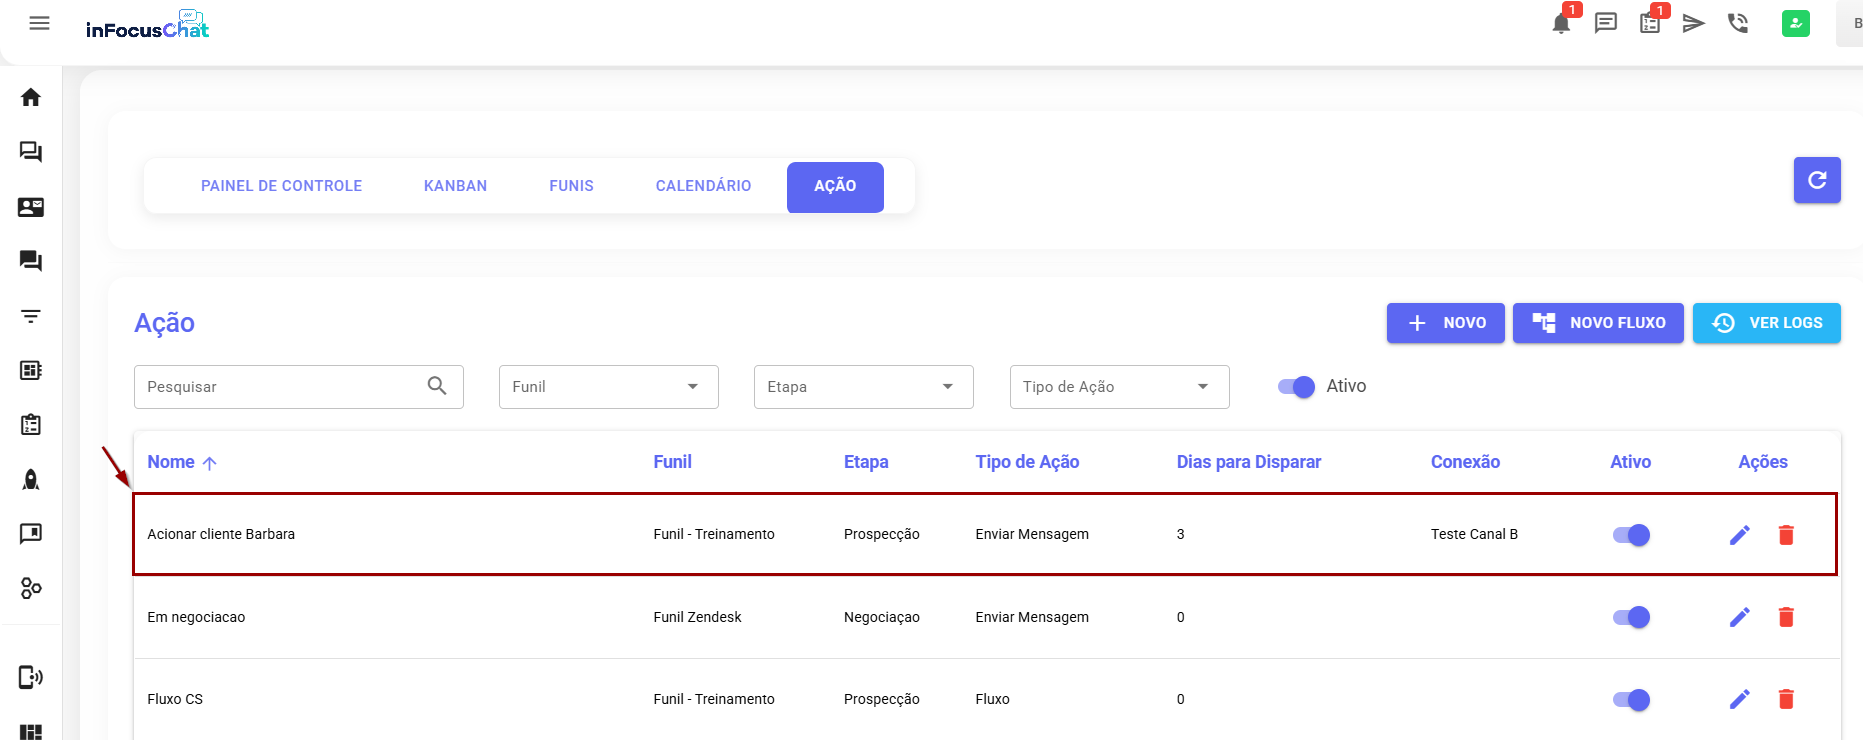
Task: Click the notifications bell icon
Action: [x=1560, y=24]
